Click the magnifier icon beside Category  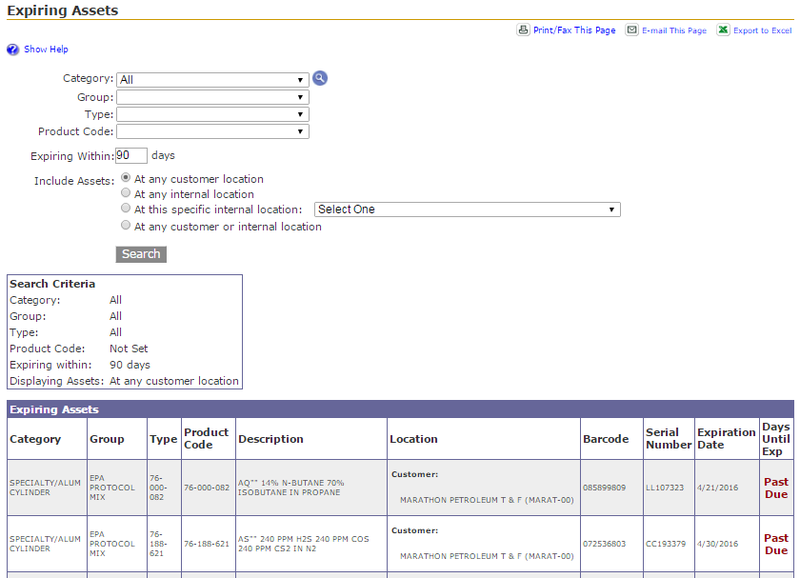click(320, 78)
